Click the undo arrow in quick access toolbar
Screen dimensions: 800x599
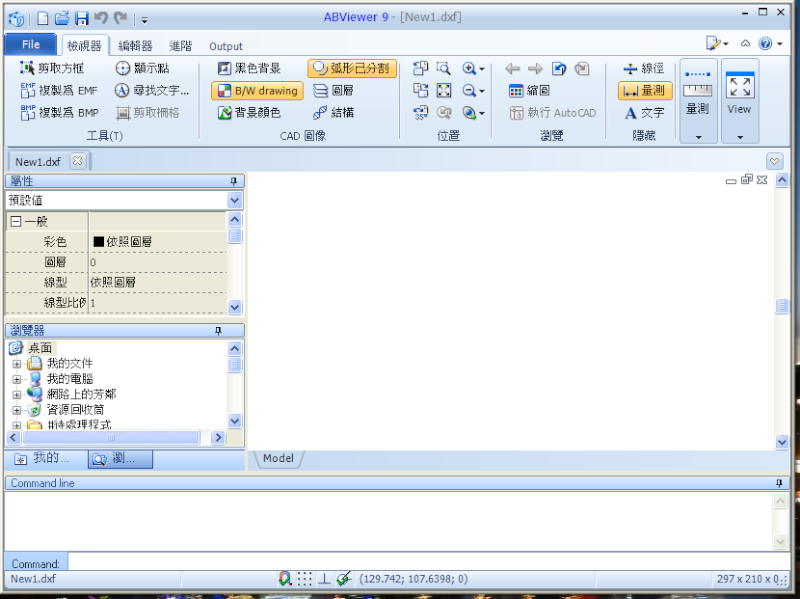(101, 18)
